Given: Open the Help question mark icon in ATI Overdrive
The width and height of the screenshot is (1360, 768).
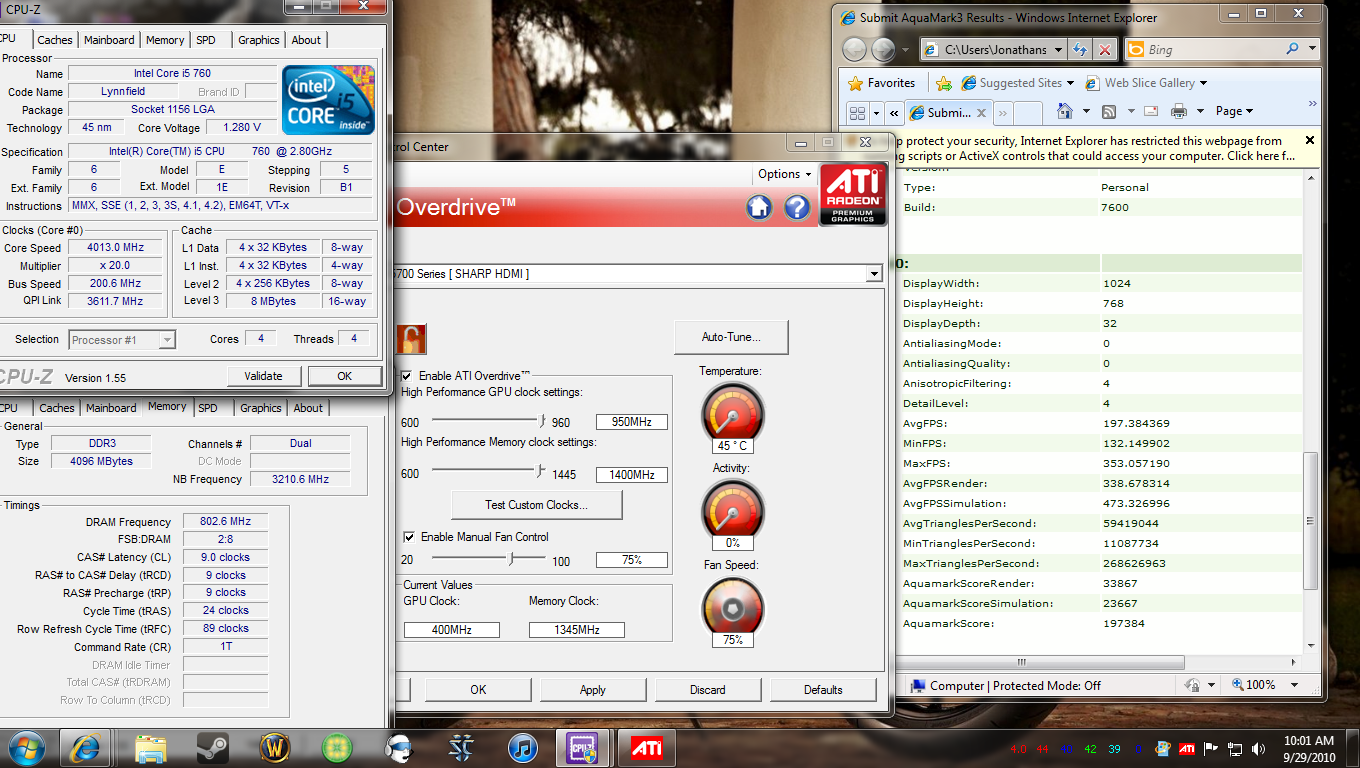Looking at the screenshot, I should pyautogui.click(x=797, y=208).
